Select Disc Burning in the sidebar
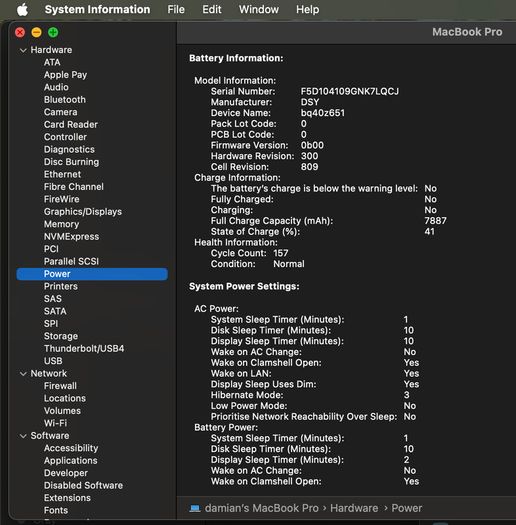The height and width of the screenshot is (525, 516). tap(71, 162)
